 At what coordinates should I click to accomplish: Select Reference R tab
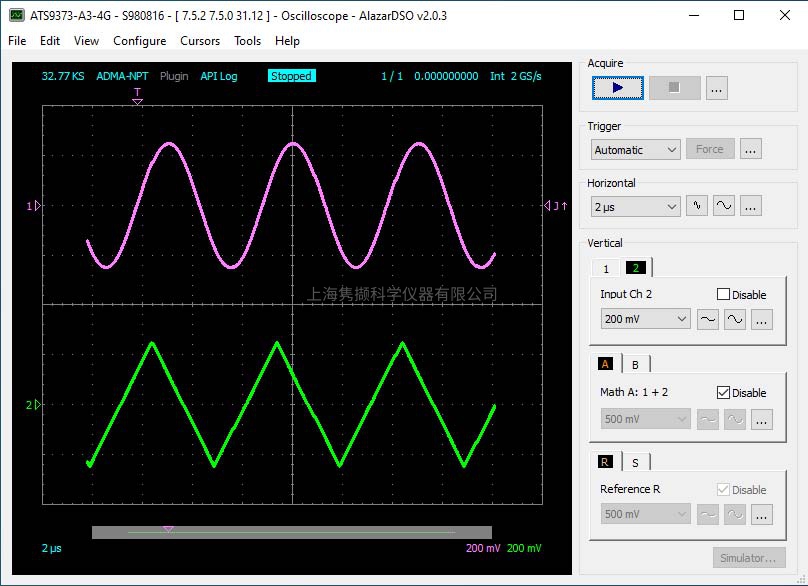click(605, 462)
